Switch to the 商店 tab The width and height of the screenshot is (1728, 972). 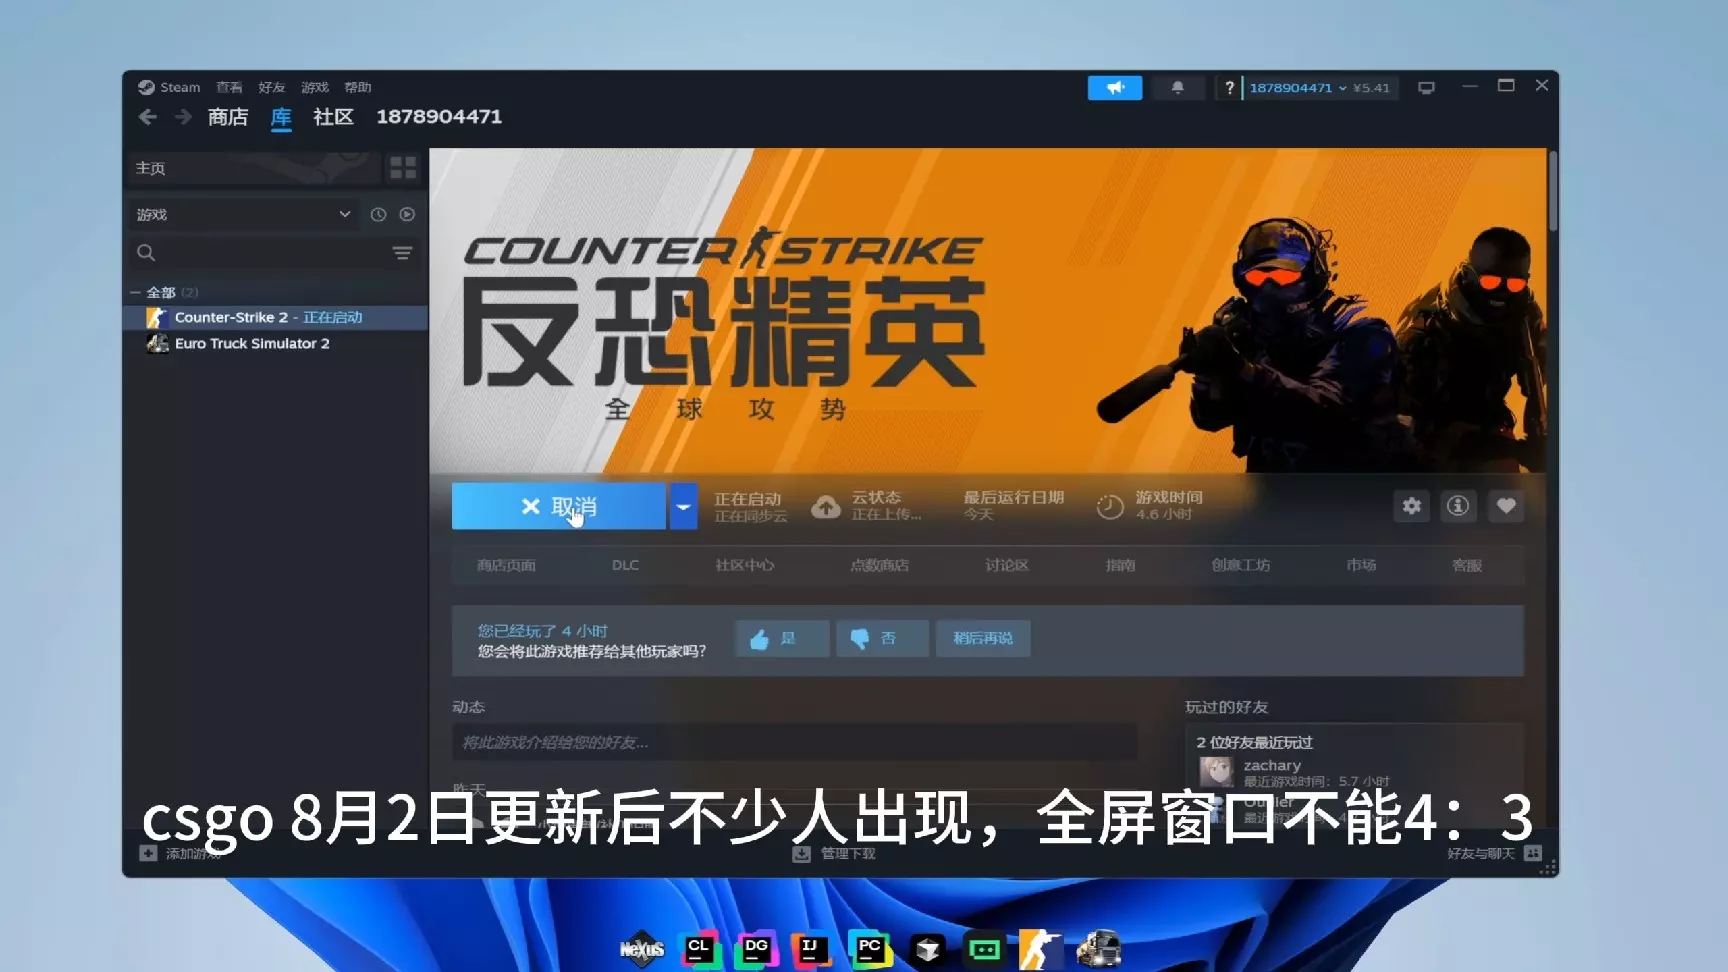click(x=228, y=117)
